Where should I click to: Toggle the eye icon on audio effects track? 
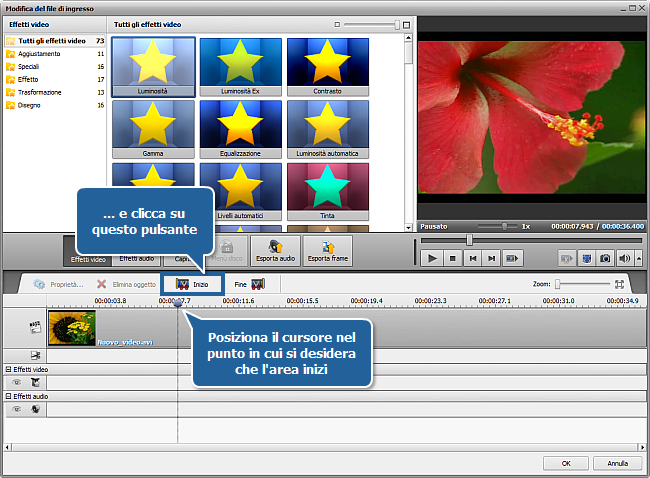[16, 409]
